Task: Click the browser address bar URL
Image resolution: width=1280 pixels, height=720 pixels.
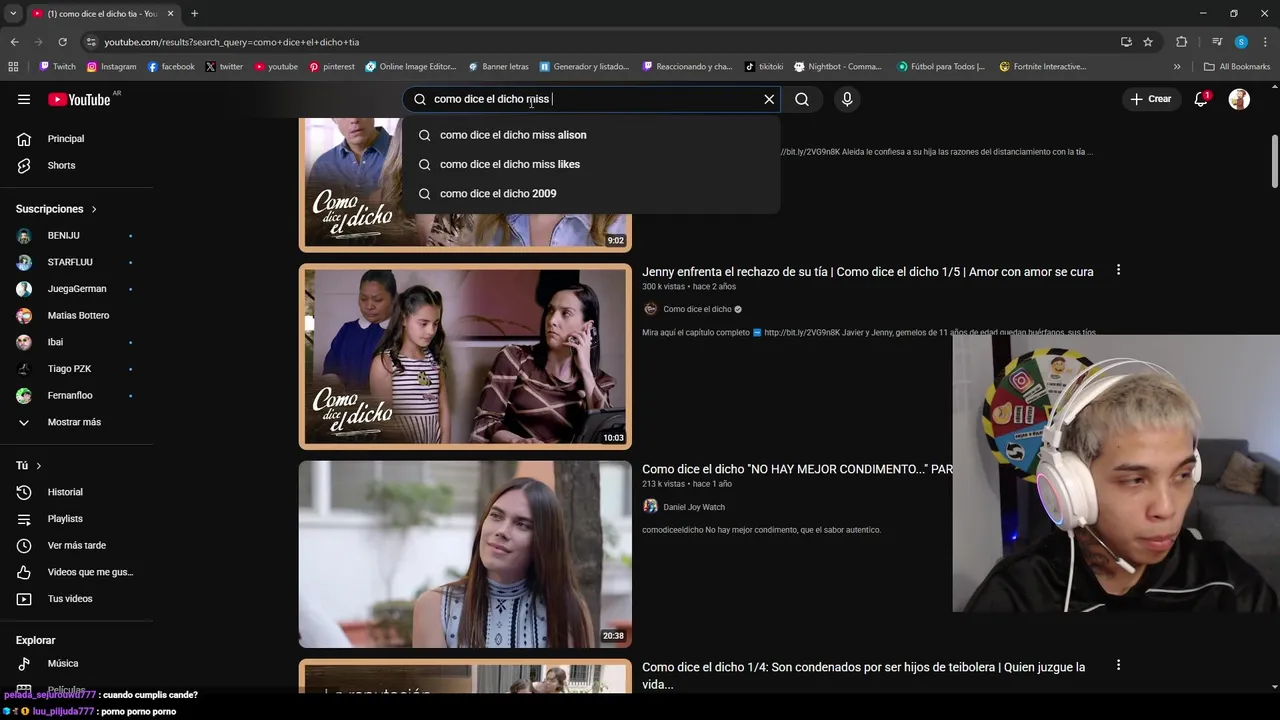Action: [x=231, y=42]
